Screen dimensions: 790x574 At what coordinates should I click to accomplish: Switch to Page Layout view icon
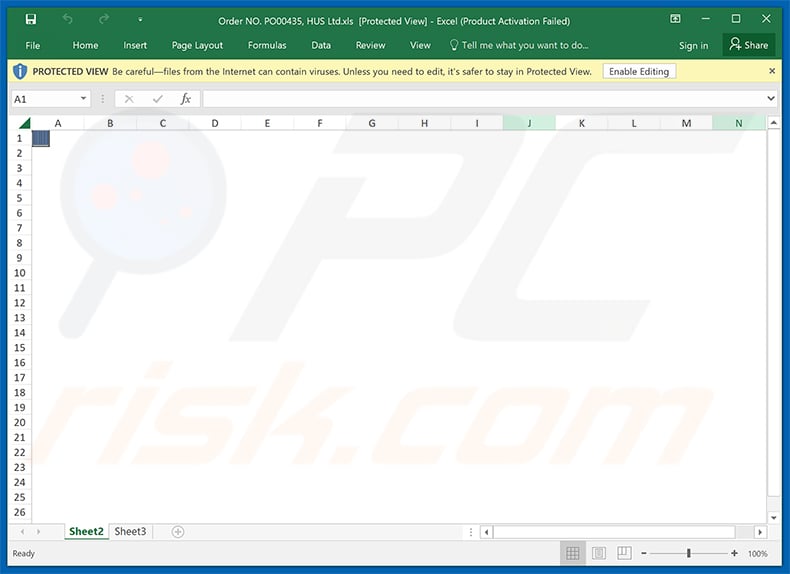coord(599,553)
